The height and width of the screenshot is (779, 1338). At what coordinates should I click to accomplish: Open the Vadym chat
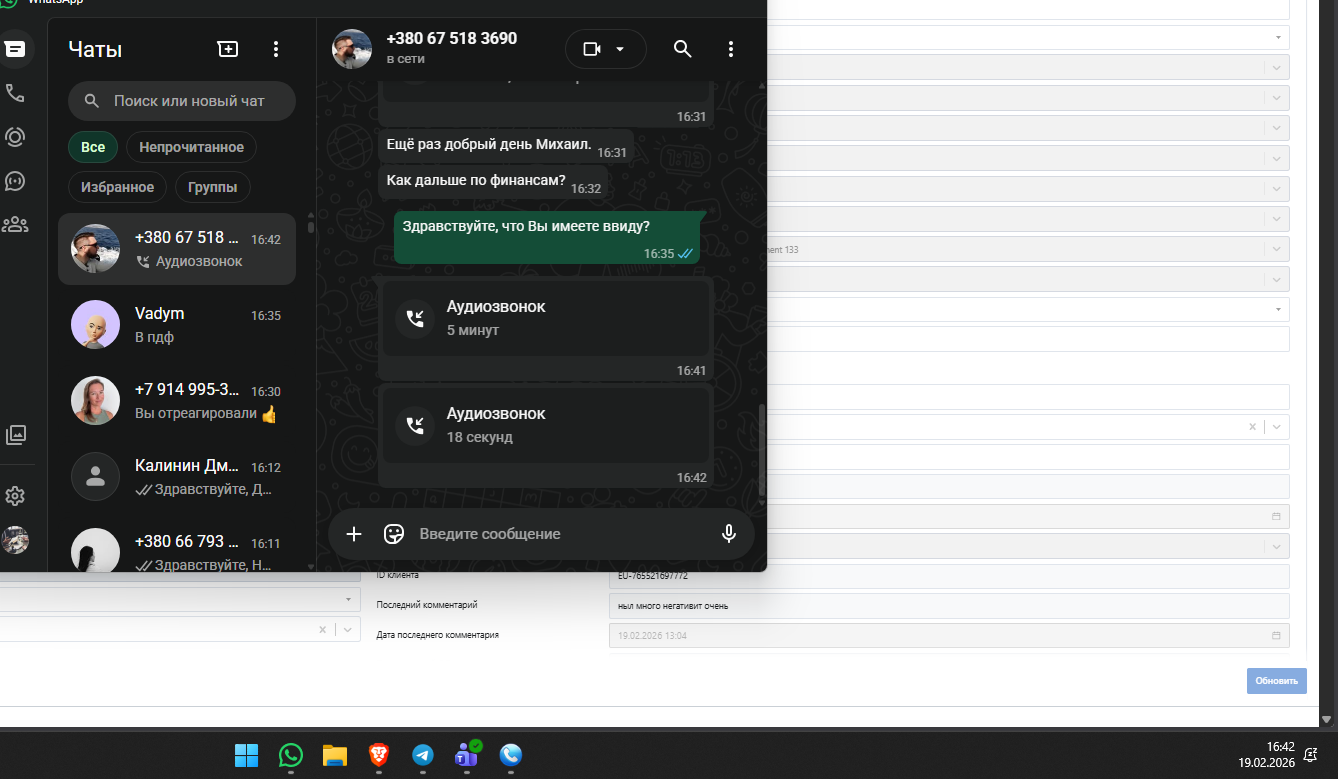click(177, 325)
